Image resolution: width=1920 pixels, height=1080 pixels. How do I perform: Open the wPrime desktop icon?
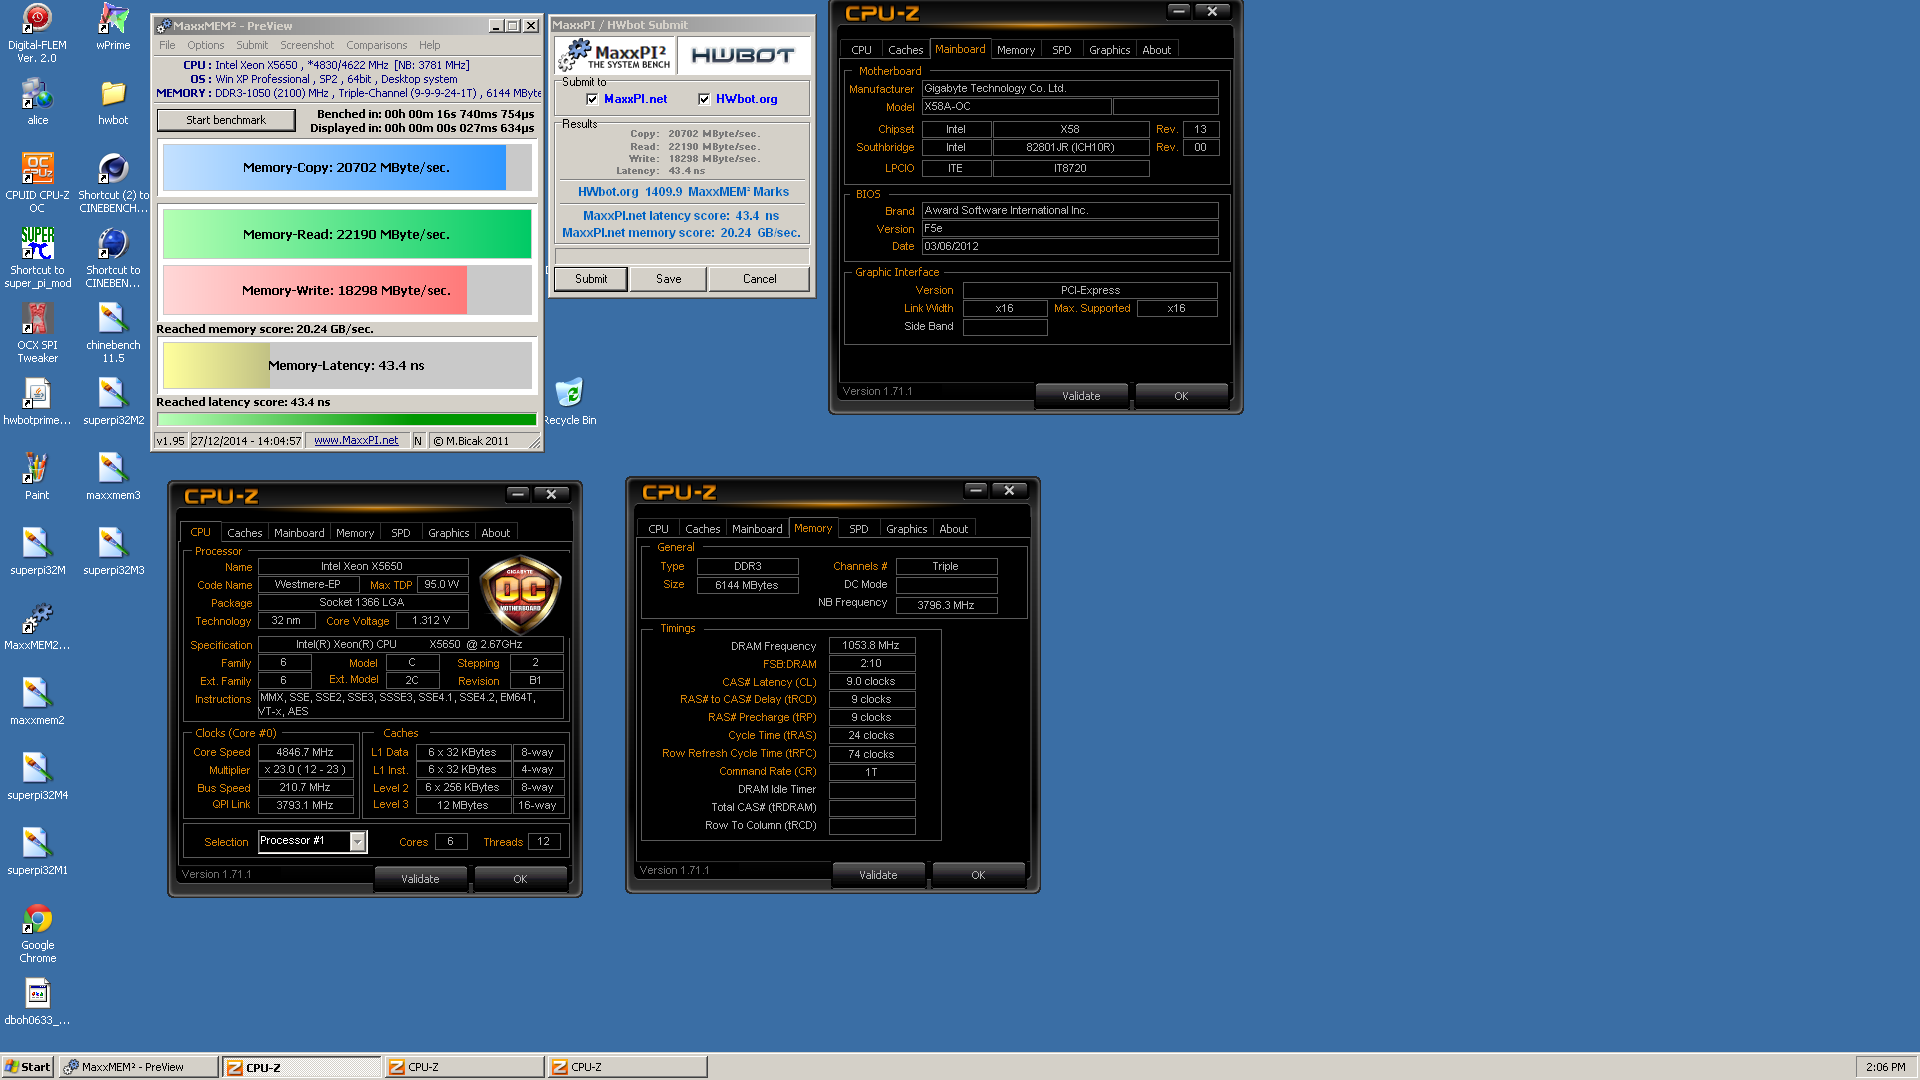pos(113,27)
